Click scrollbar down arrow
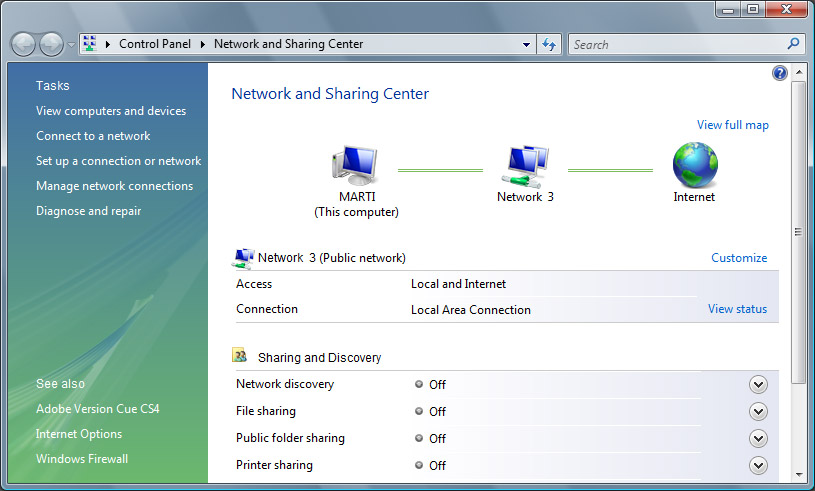This screenshot has height=491, width=815. click(x=799, y=474)
